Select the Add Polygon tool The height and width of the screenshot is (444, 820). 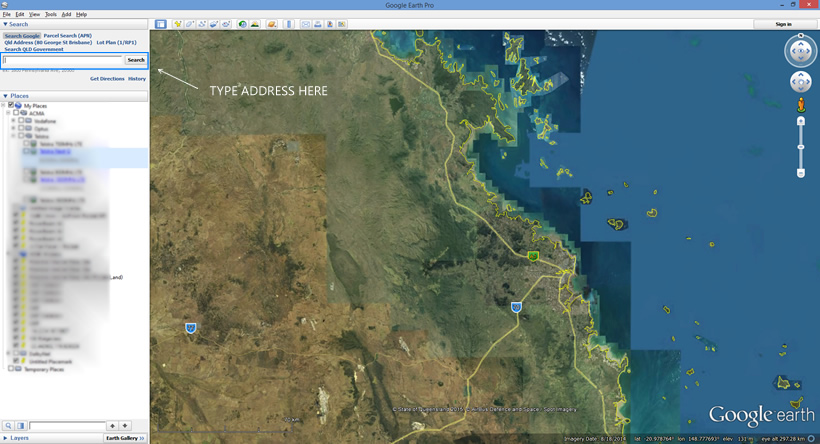click(x=190, y=24)
